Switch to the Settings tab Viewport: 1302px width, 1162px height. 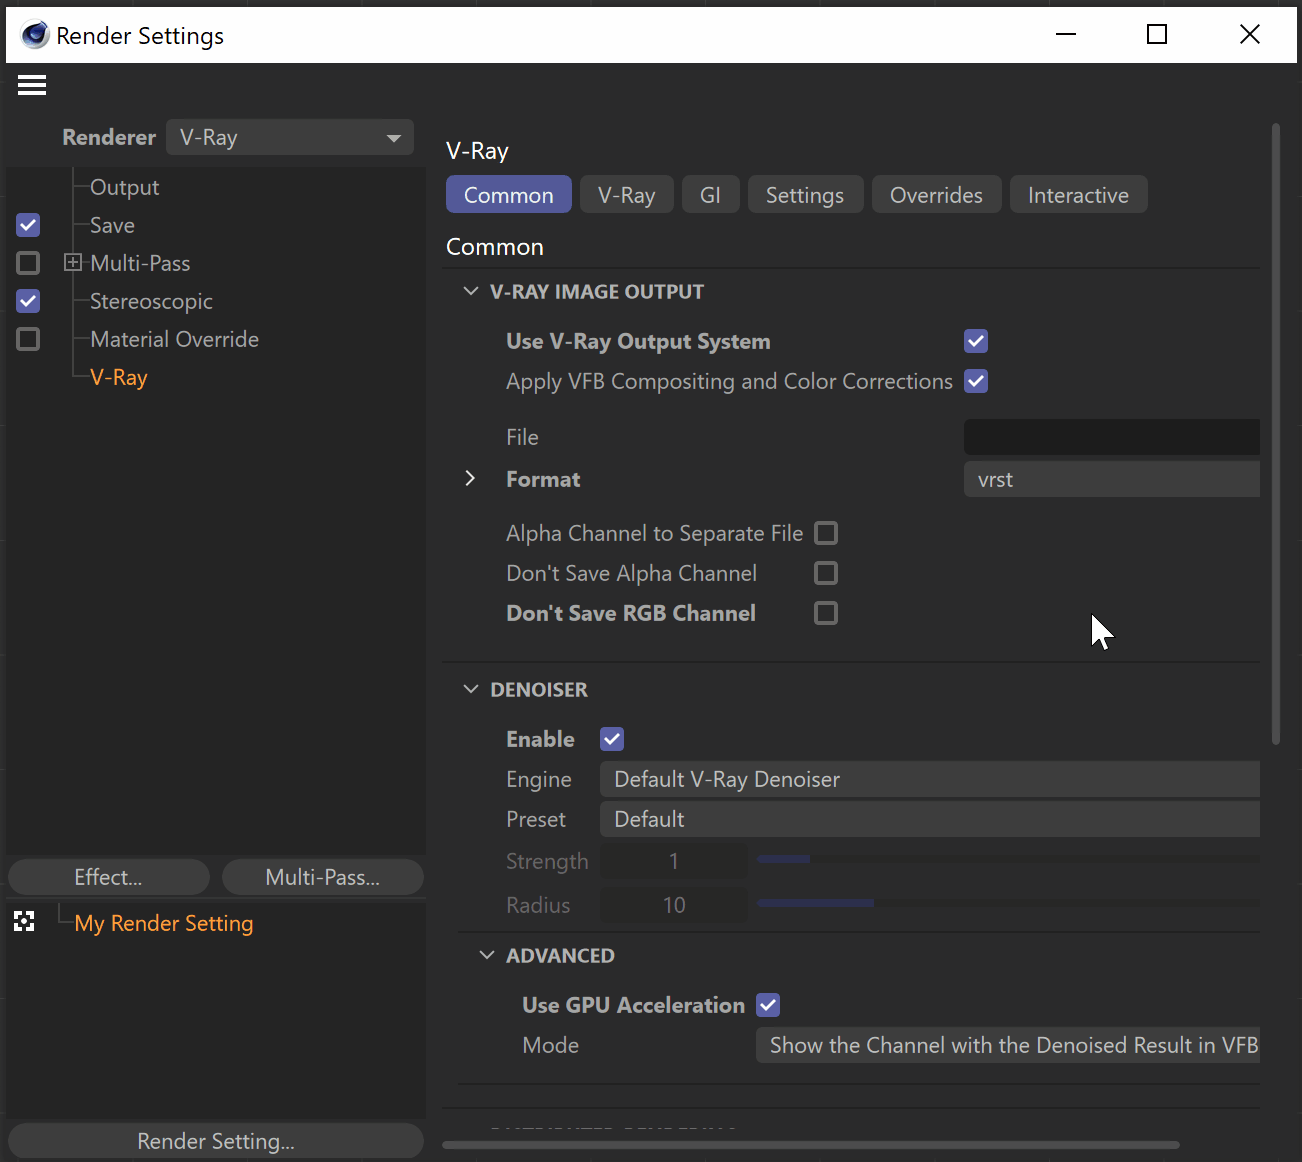click(805, 195)
